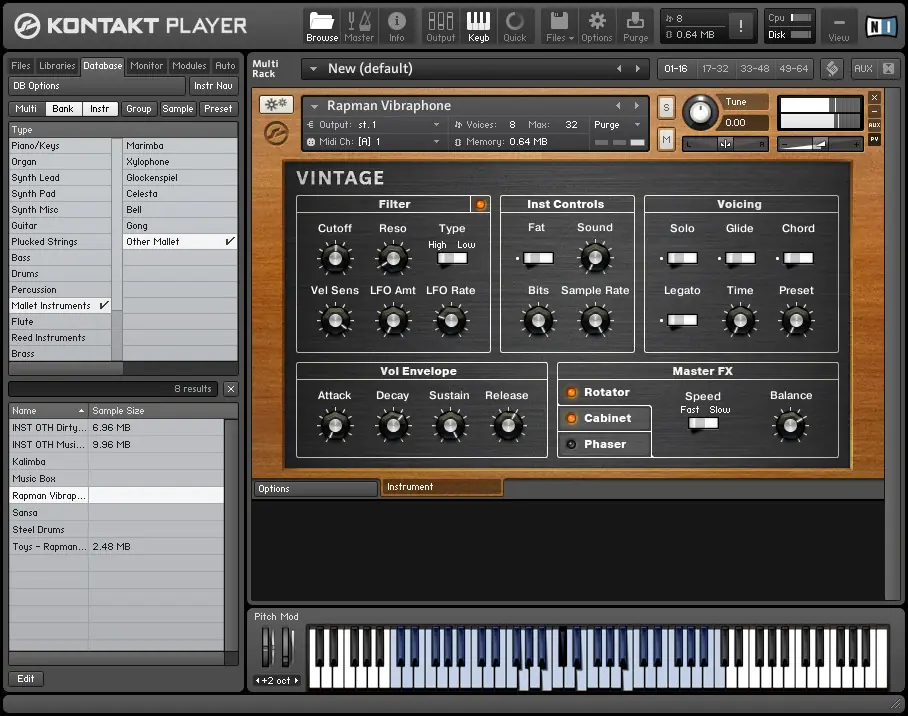Adjust the pan L/R slider
Screen dimensions: 908x716
click(725, 144)
